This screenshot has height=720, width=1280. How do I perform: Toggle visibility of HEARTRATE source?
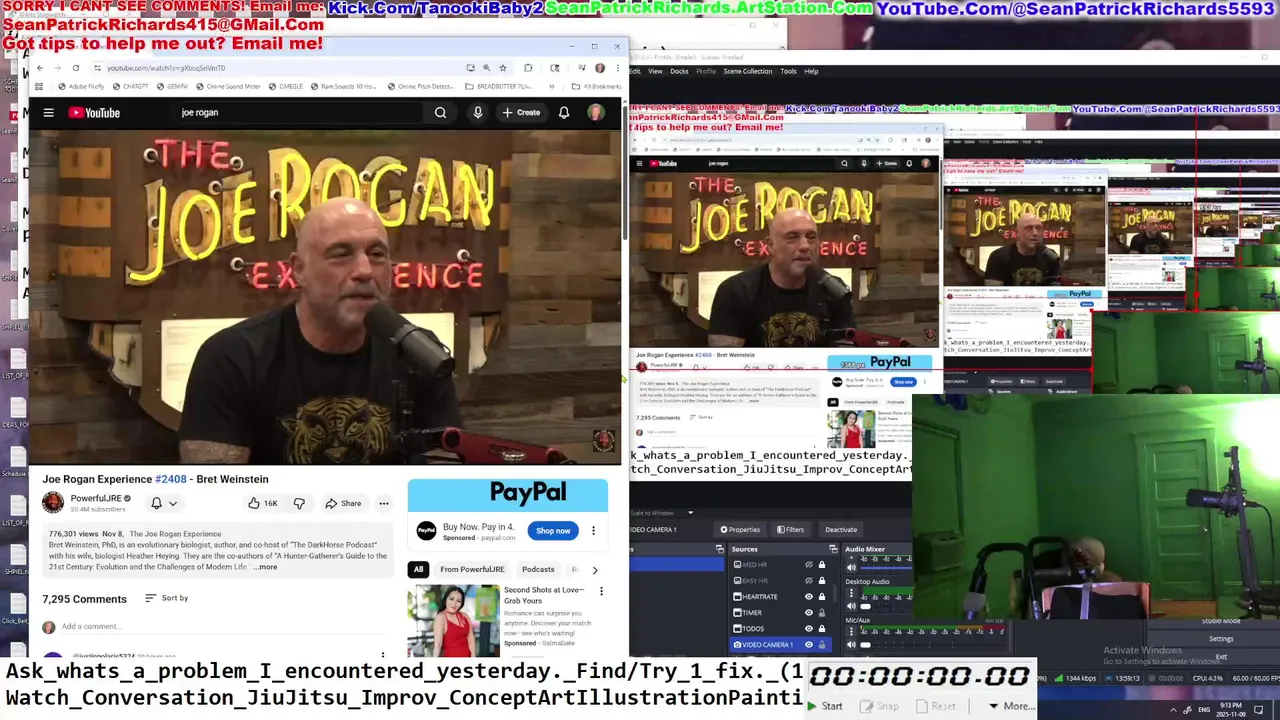point(809,597)
